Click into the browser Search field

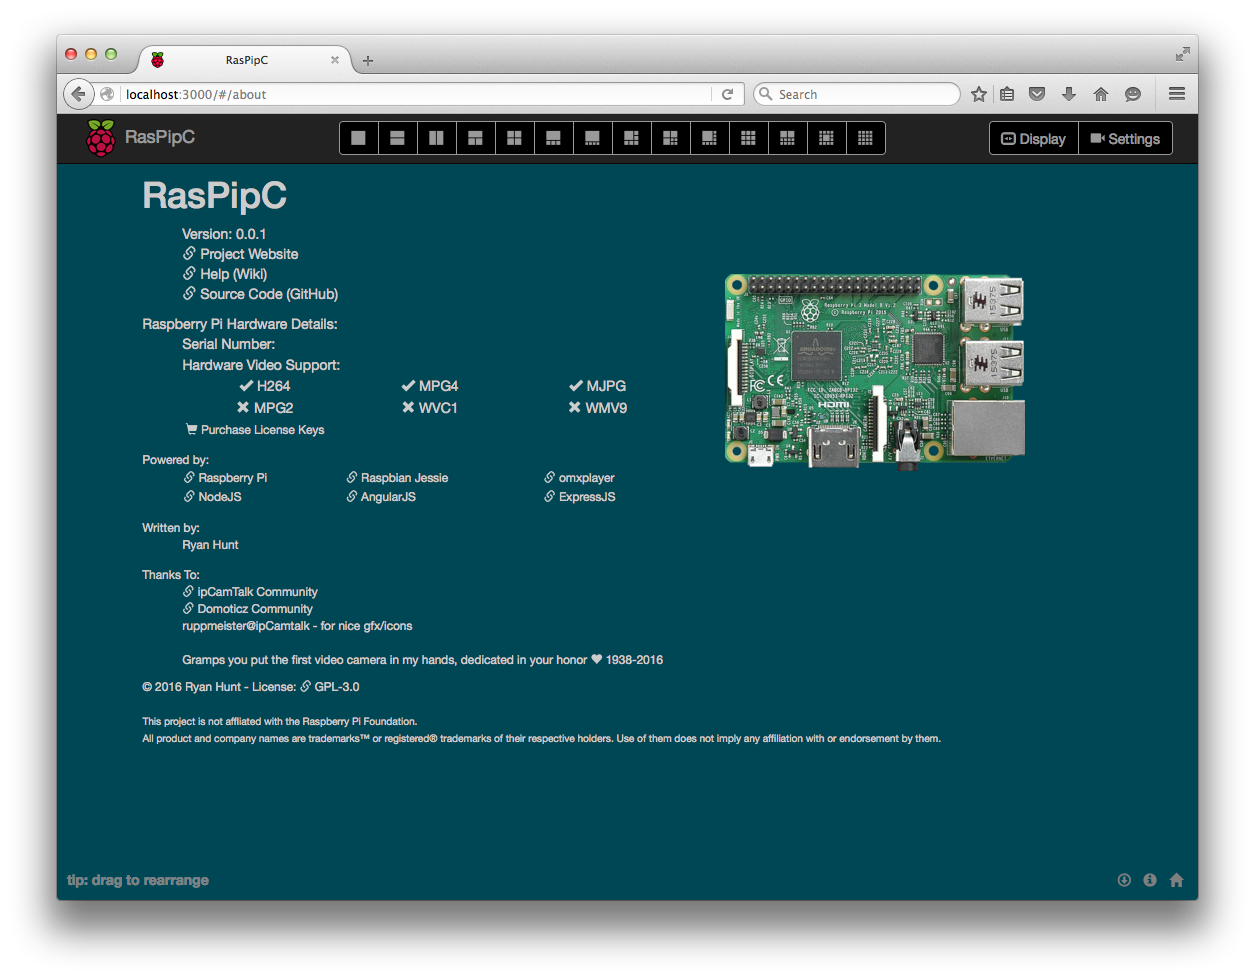pyautogui.click(x=857, y=94)
